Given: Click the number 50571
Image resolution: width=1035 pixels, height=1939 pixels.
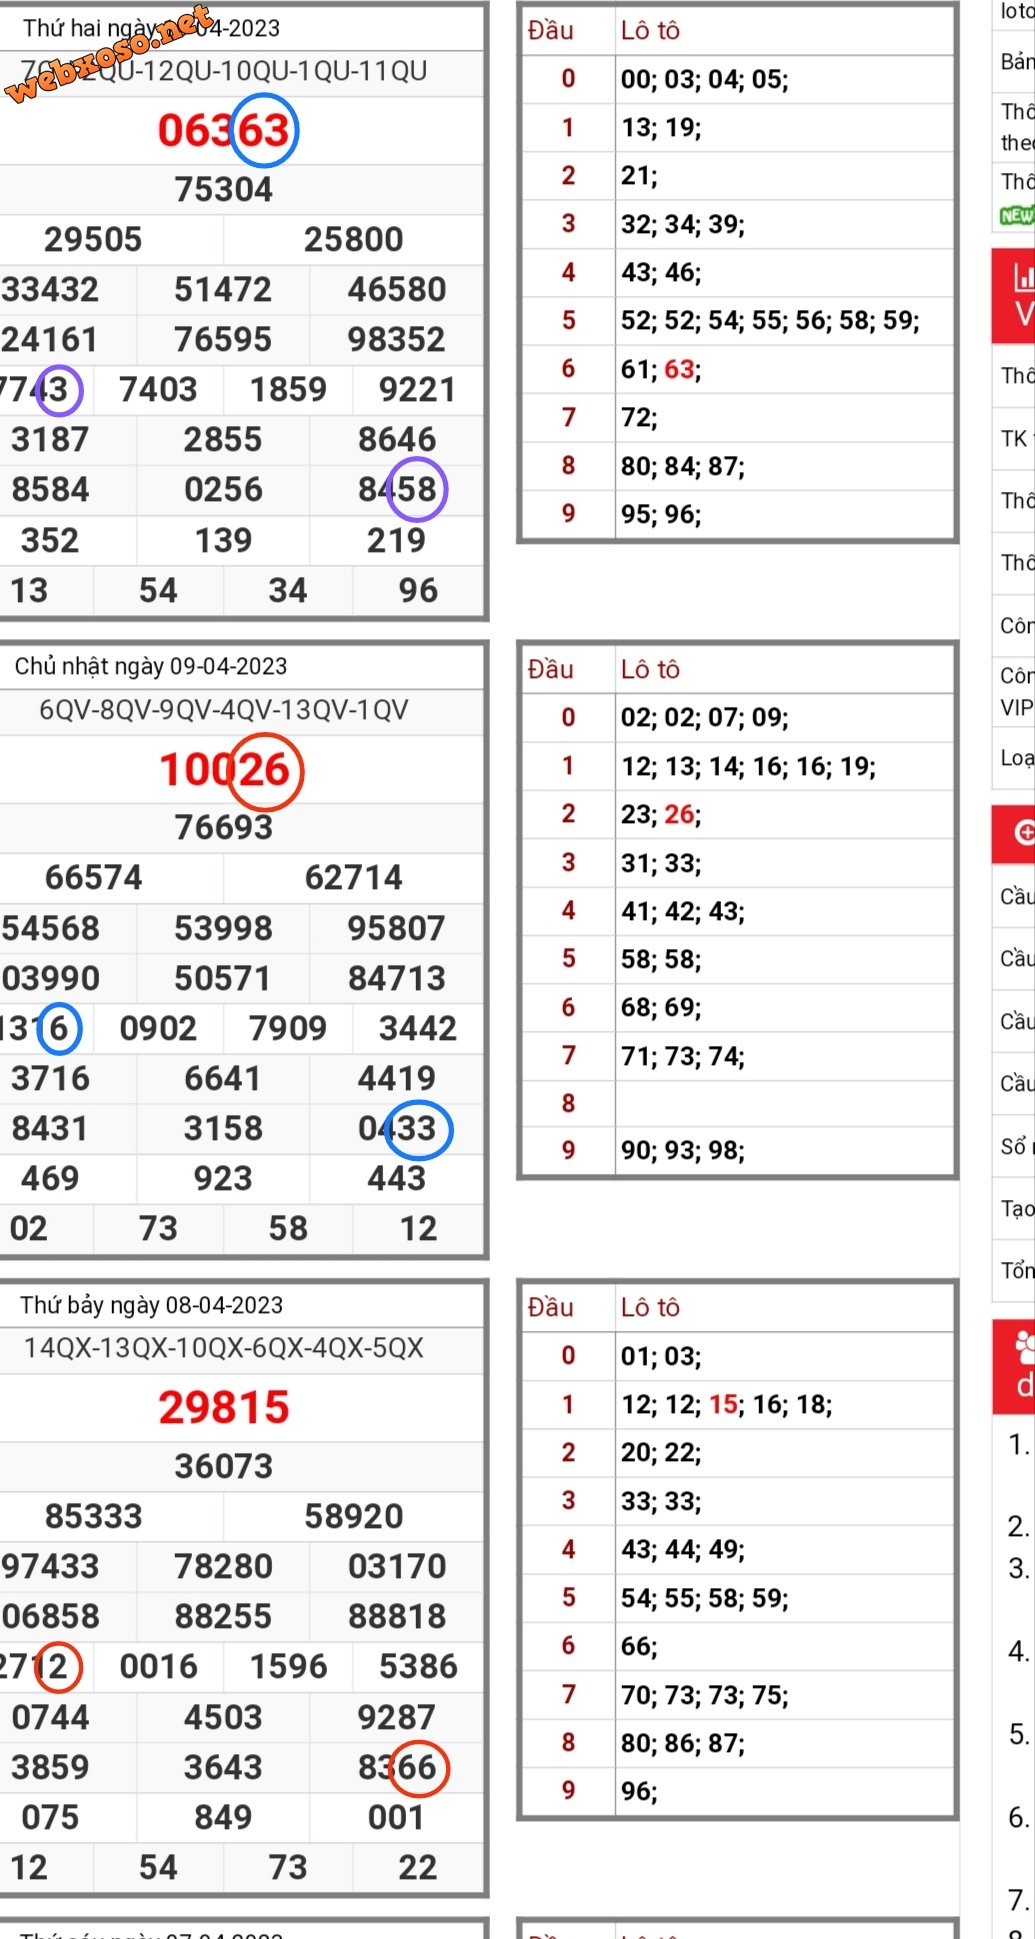Looking at the screenshot, I should click(x=223, y=978).
